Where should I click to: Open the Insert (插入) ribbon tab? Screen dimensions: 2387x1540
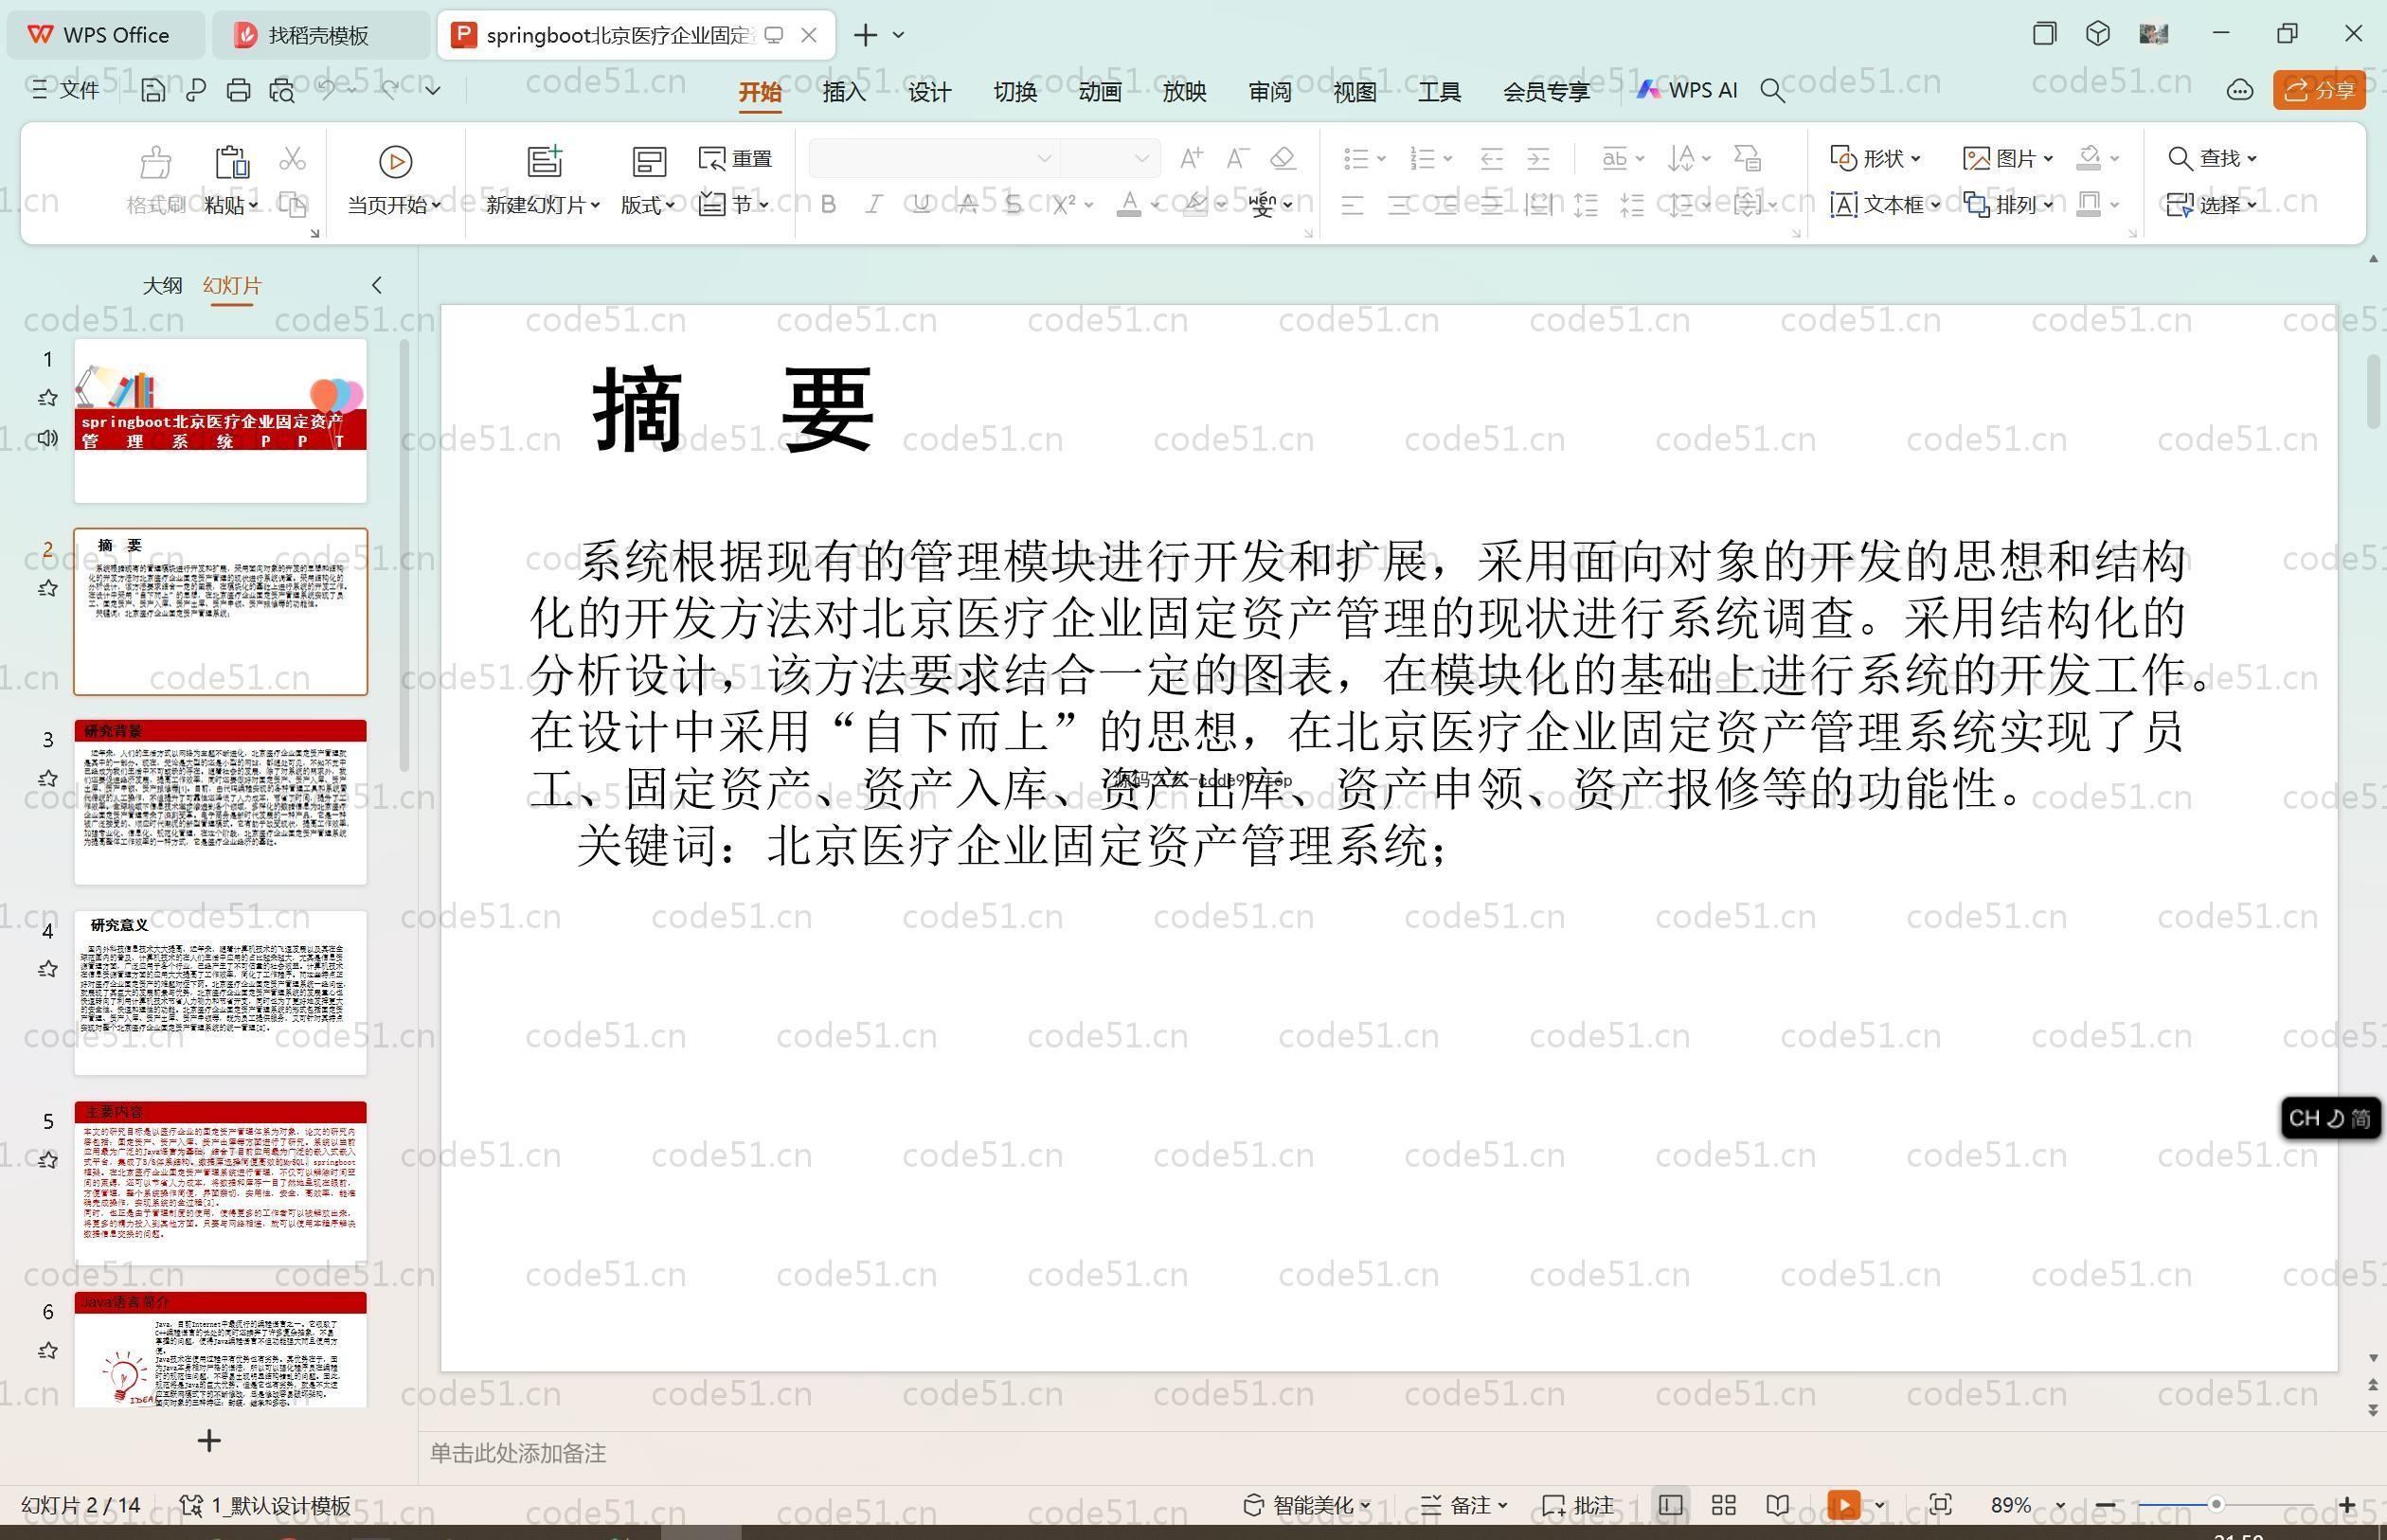pyautogui.click(x=843, y=92)
